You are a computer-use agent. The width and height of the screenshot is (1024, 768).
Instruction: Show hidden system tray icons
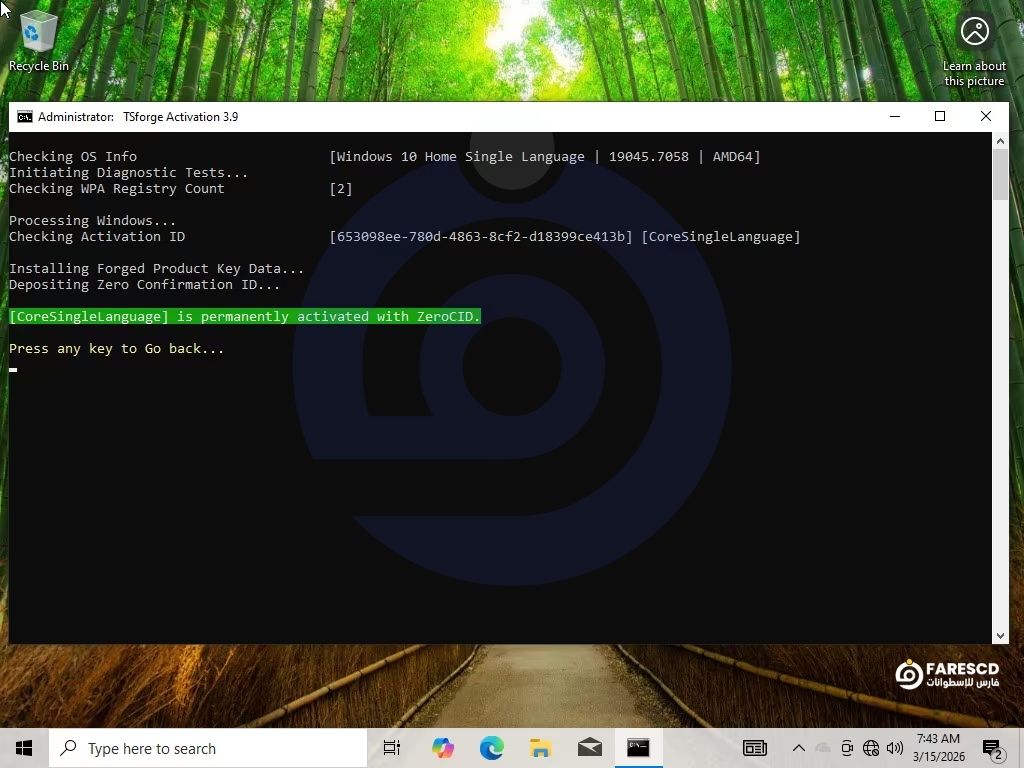pos(798,748)
